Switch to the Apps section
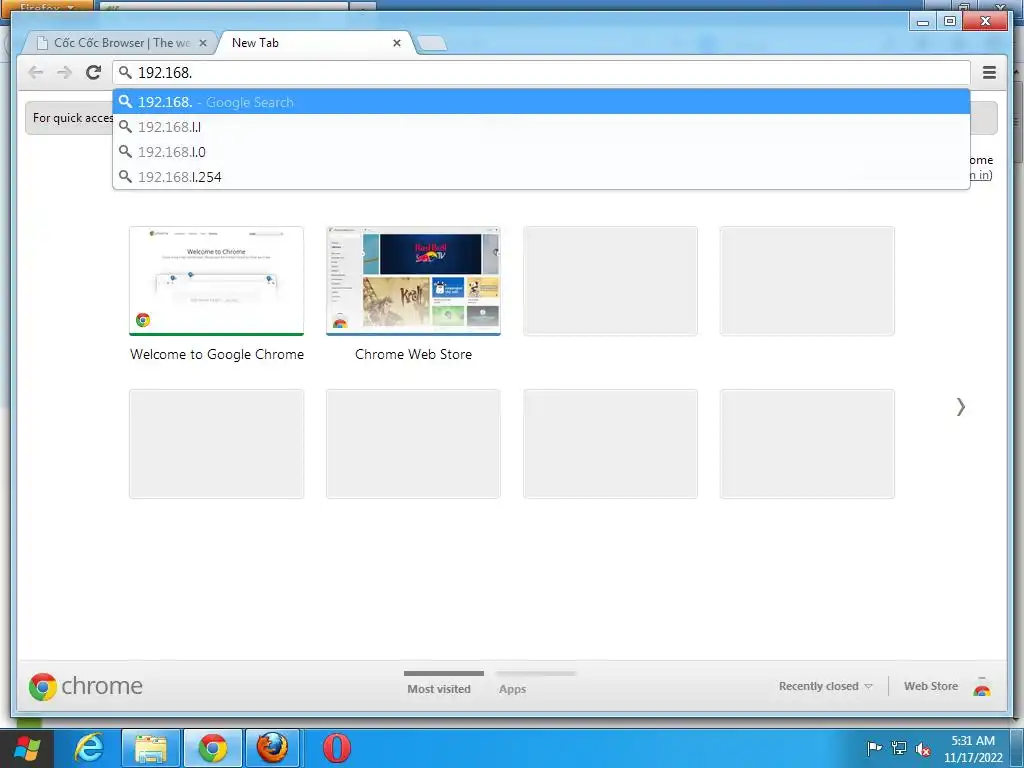The image size is (1024, 768). click(513, 688)
